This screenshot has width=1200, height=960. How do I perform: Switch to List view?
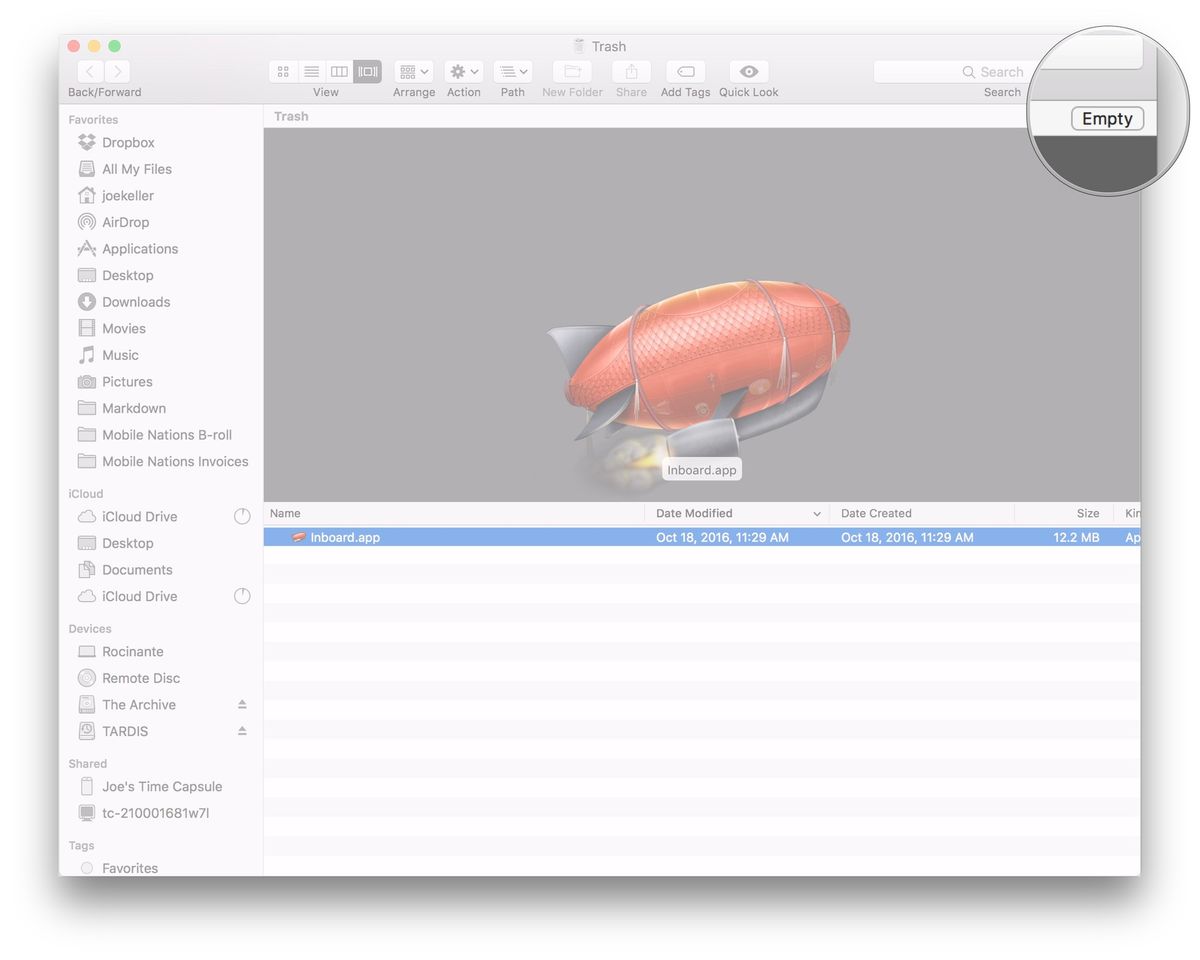[311, 71]
